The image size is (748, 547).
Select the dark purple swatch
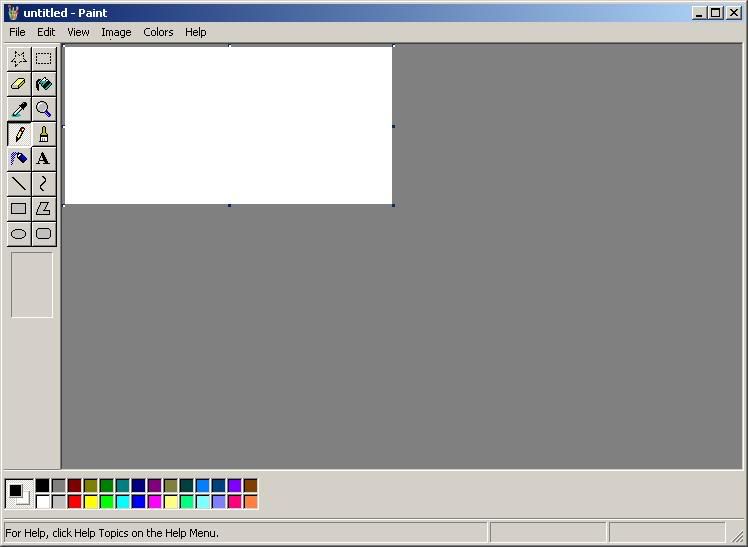click(155, 485)
